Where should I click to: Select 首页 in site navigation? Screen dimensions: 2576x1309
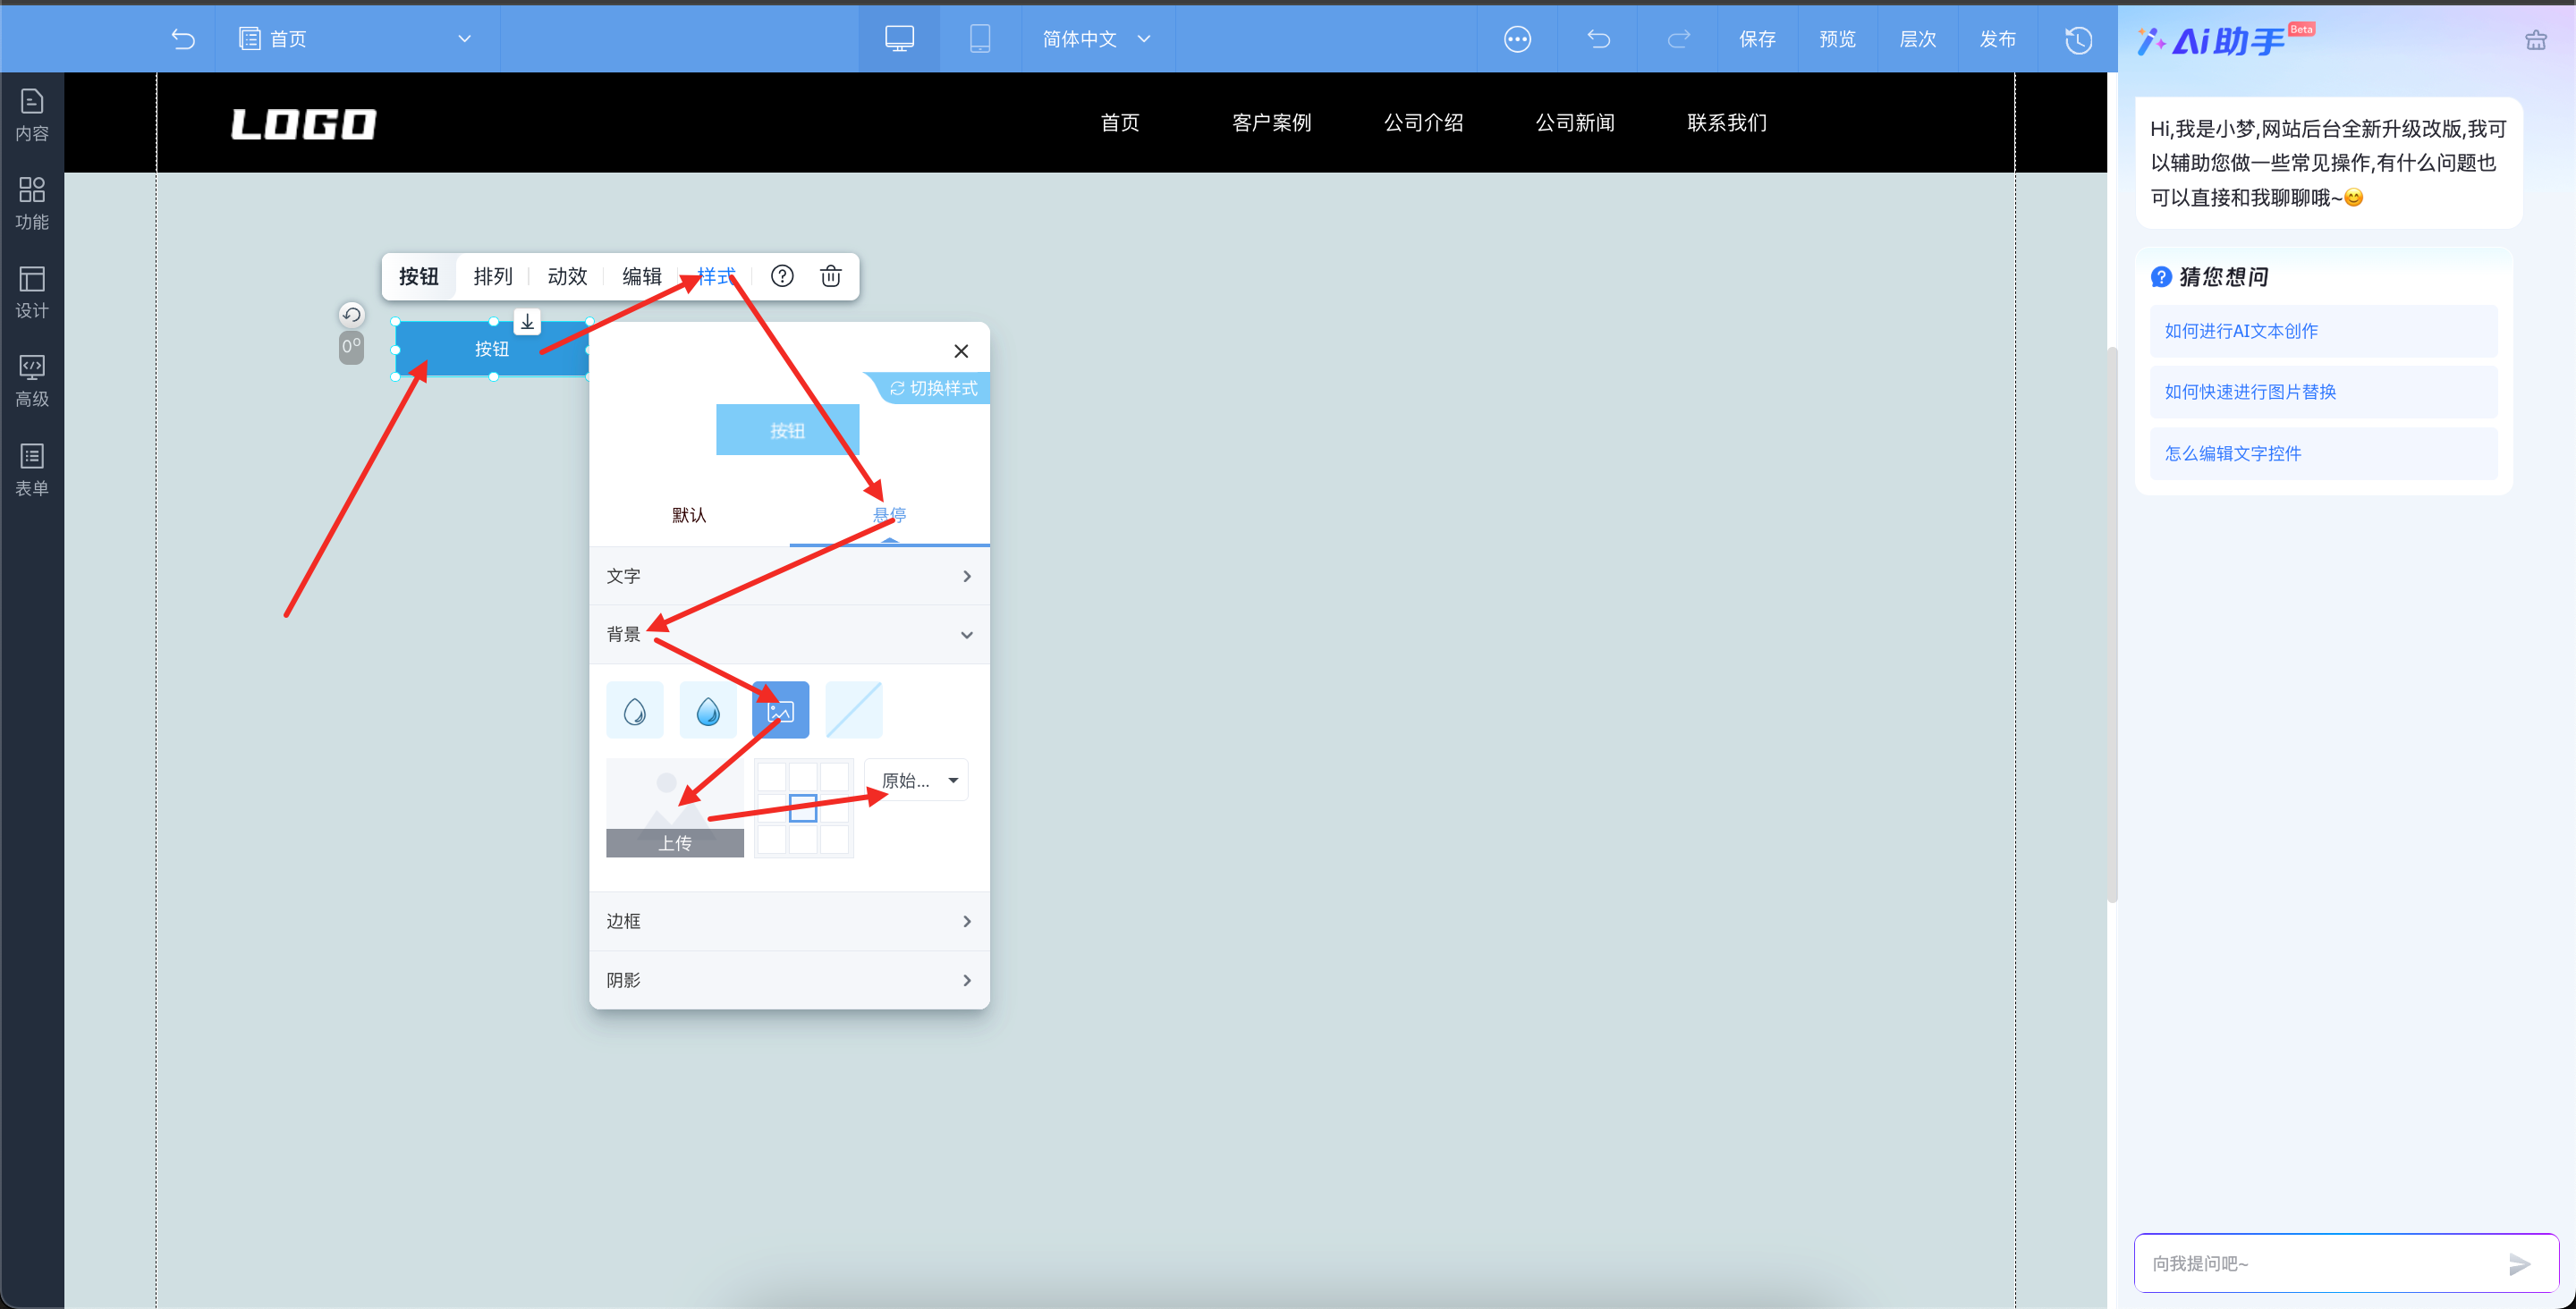tap(1120, 122)
